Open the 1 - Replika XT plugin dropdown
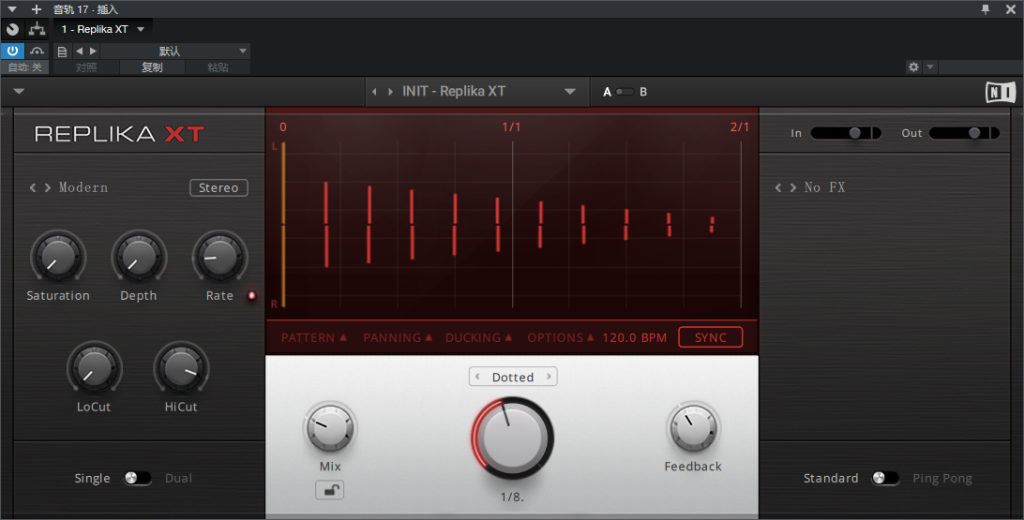Screen dimensions: 1024x520 click(103, 29)
